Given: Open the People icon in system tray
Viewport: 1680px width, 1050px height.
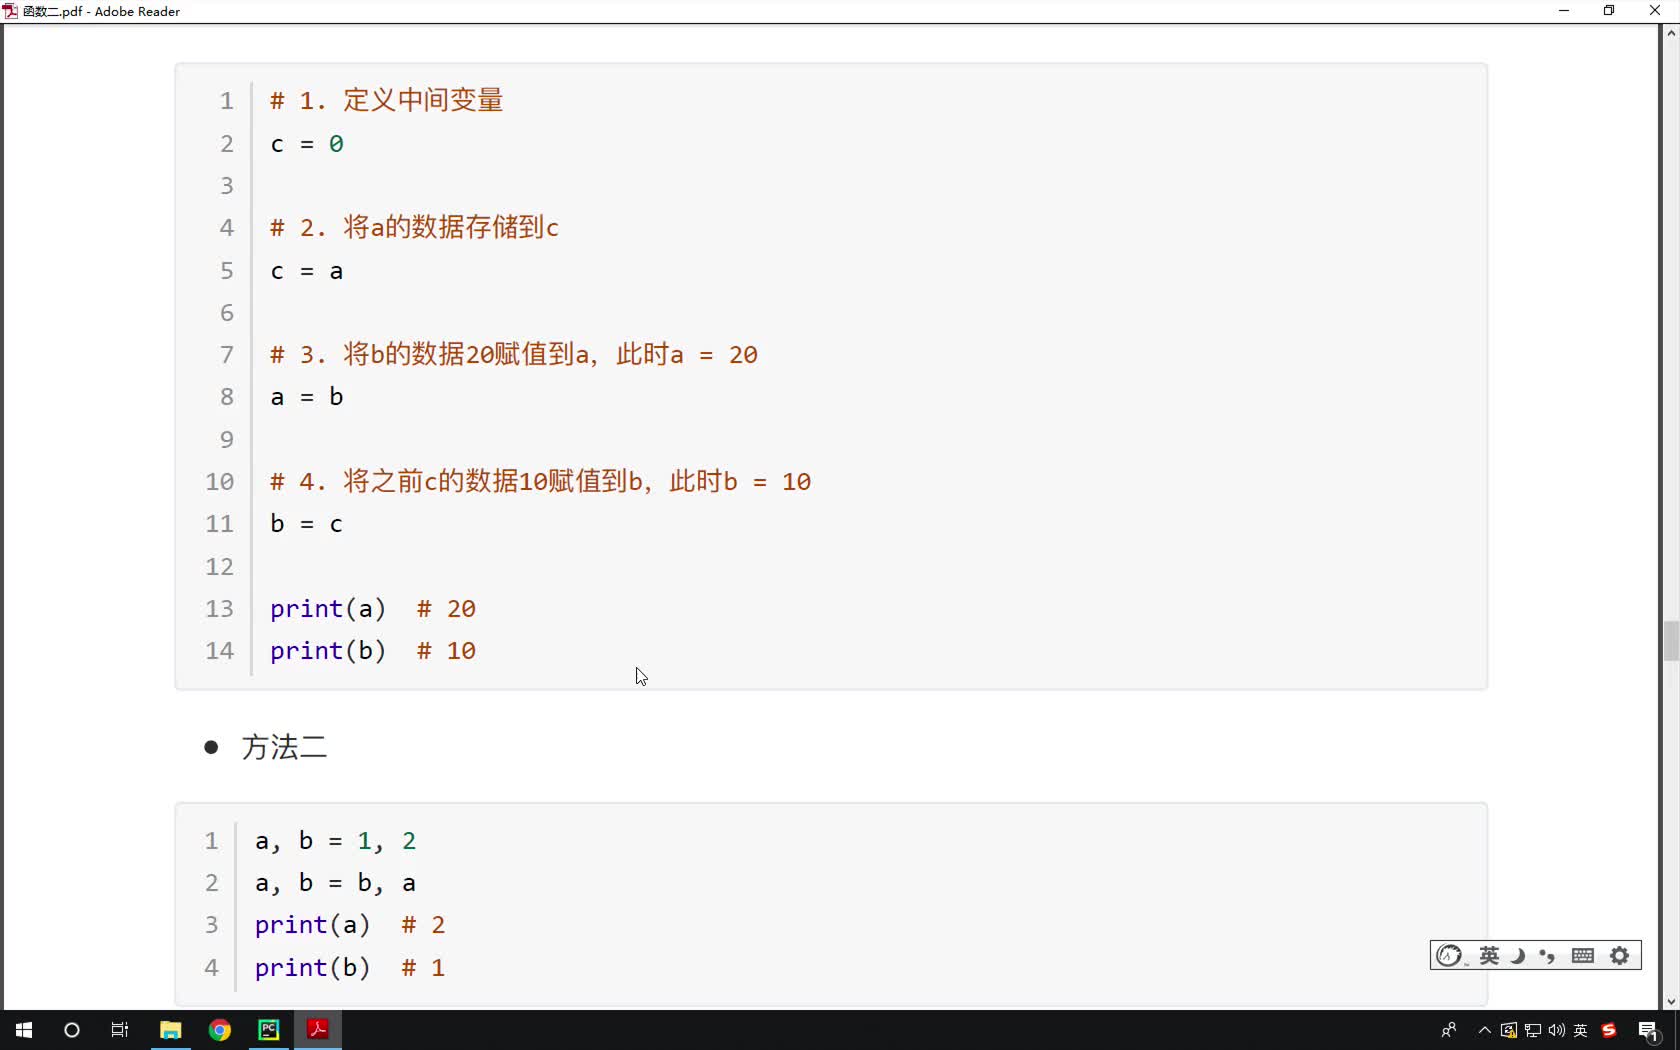Looking at the screenshot, I should coord(1448,1030).
